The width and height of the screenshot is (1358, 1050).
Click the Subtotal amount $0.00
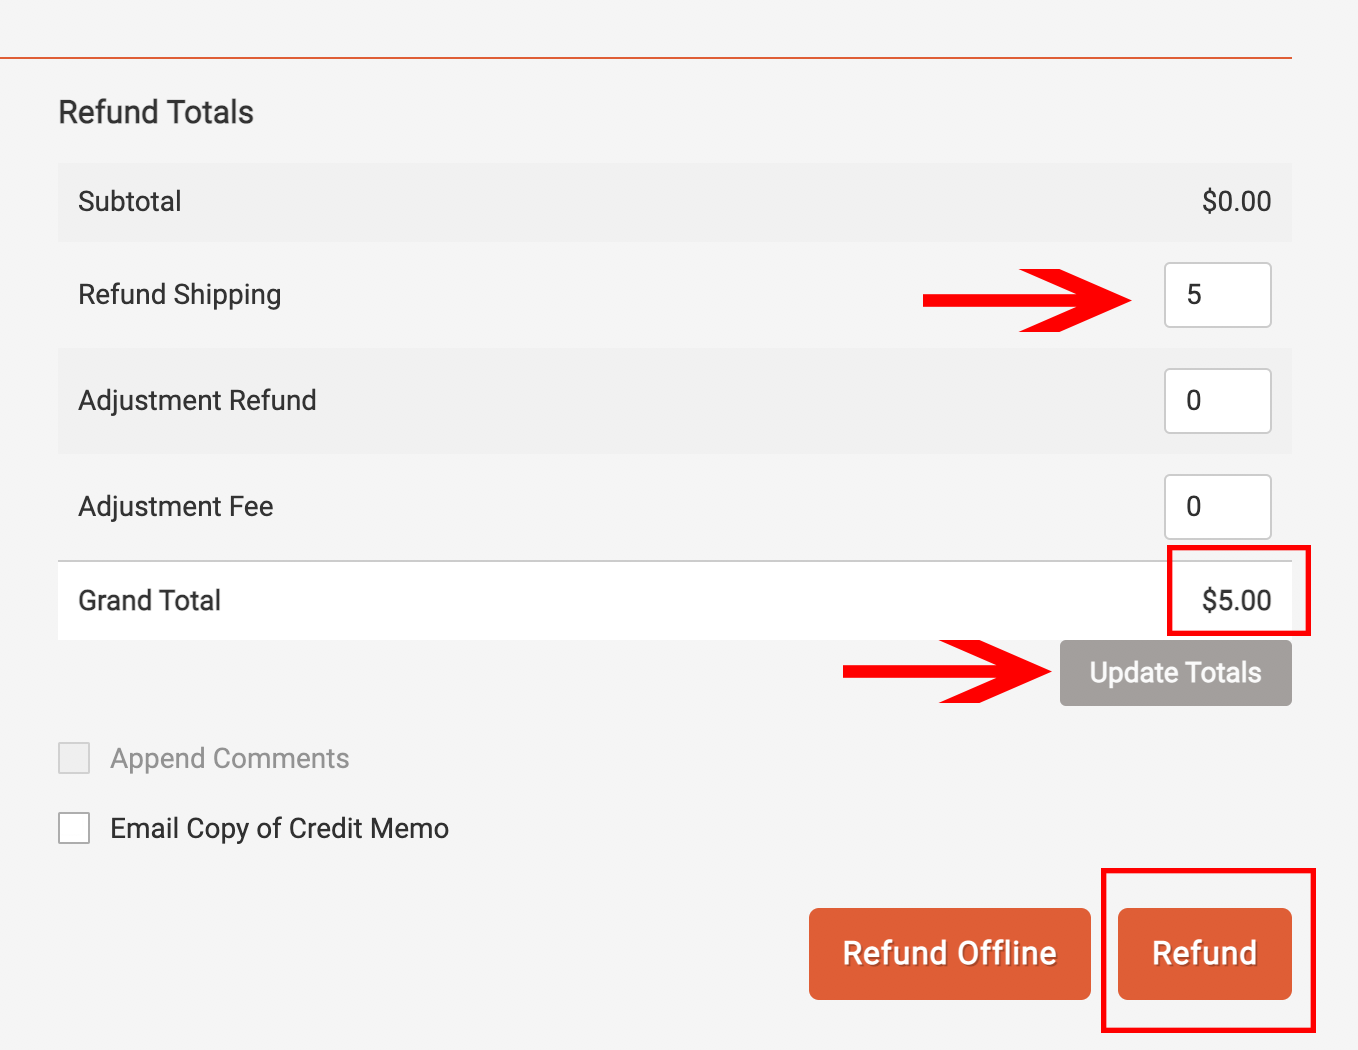pos(1236,201)
